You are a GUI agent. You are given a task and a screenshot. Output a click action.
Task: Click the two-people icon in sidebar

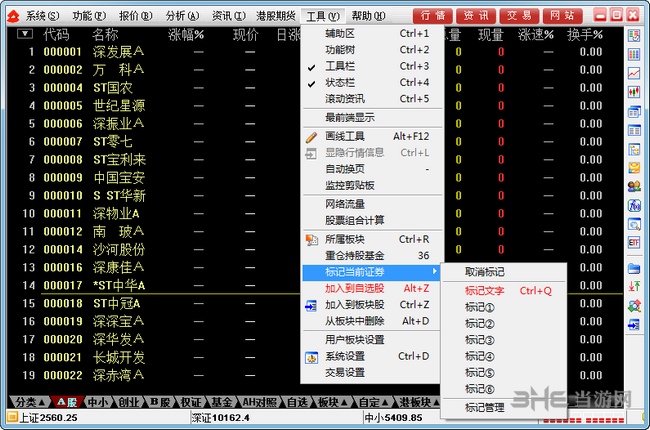(x=634, y=187)
